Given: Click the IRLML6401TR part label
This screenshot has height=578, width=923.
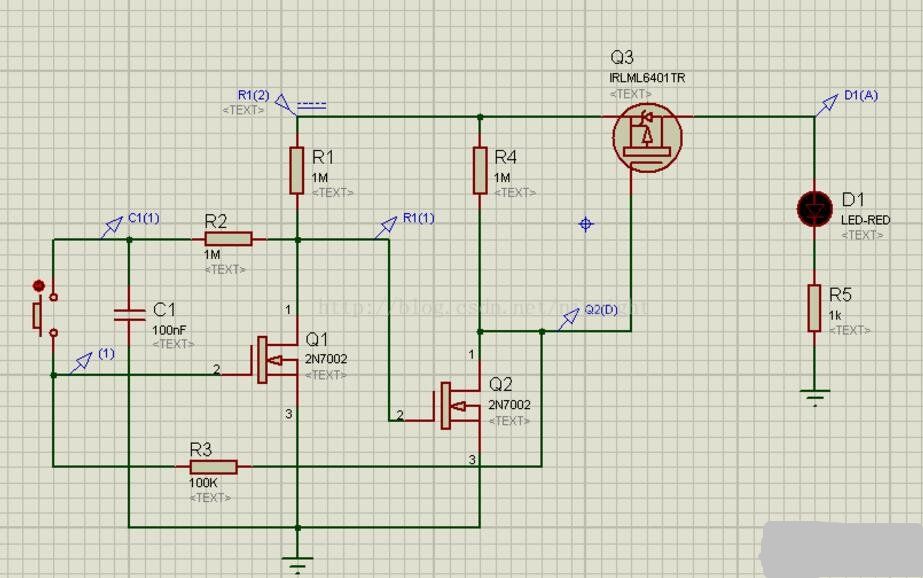Looking at the screenshot, I should click(647, 78).
